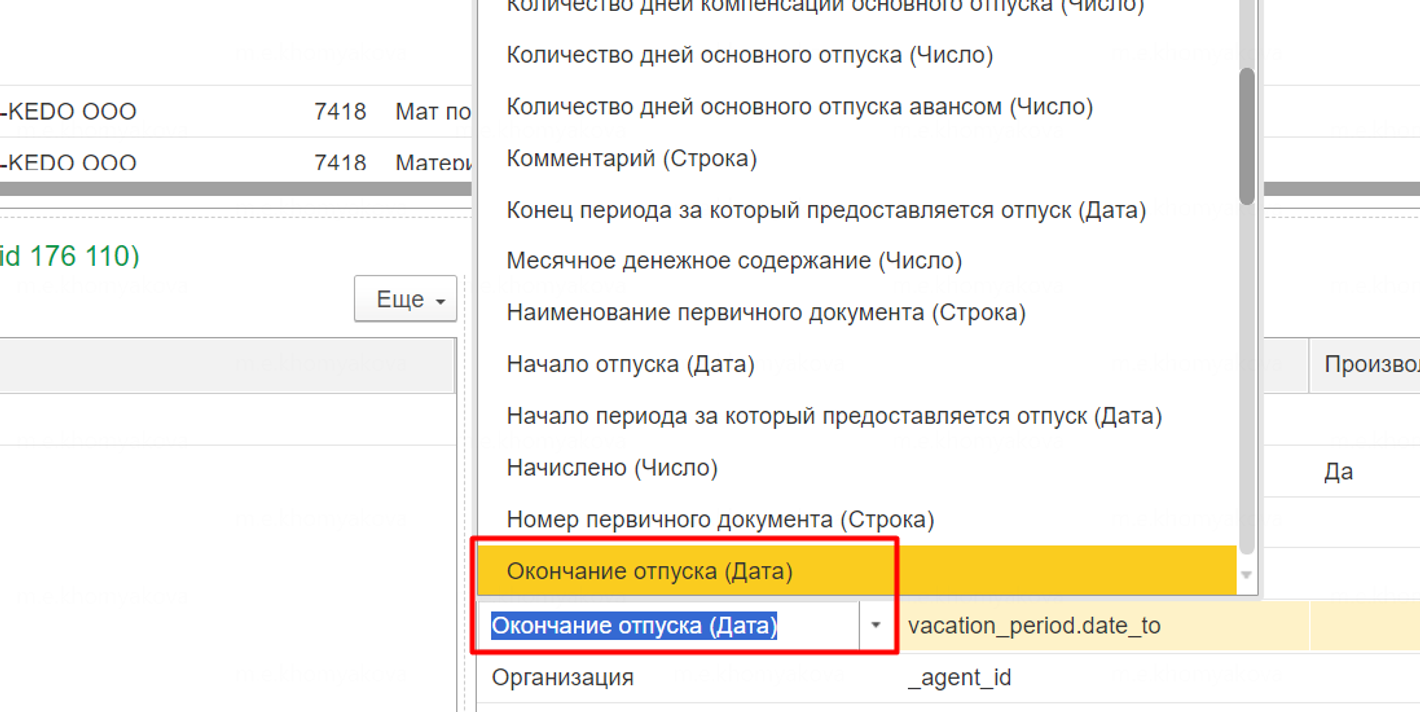
Task: Pick 'Начислено (Число)' from dropdown list
Action: (611, 468)
